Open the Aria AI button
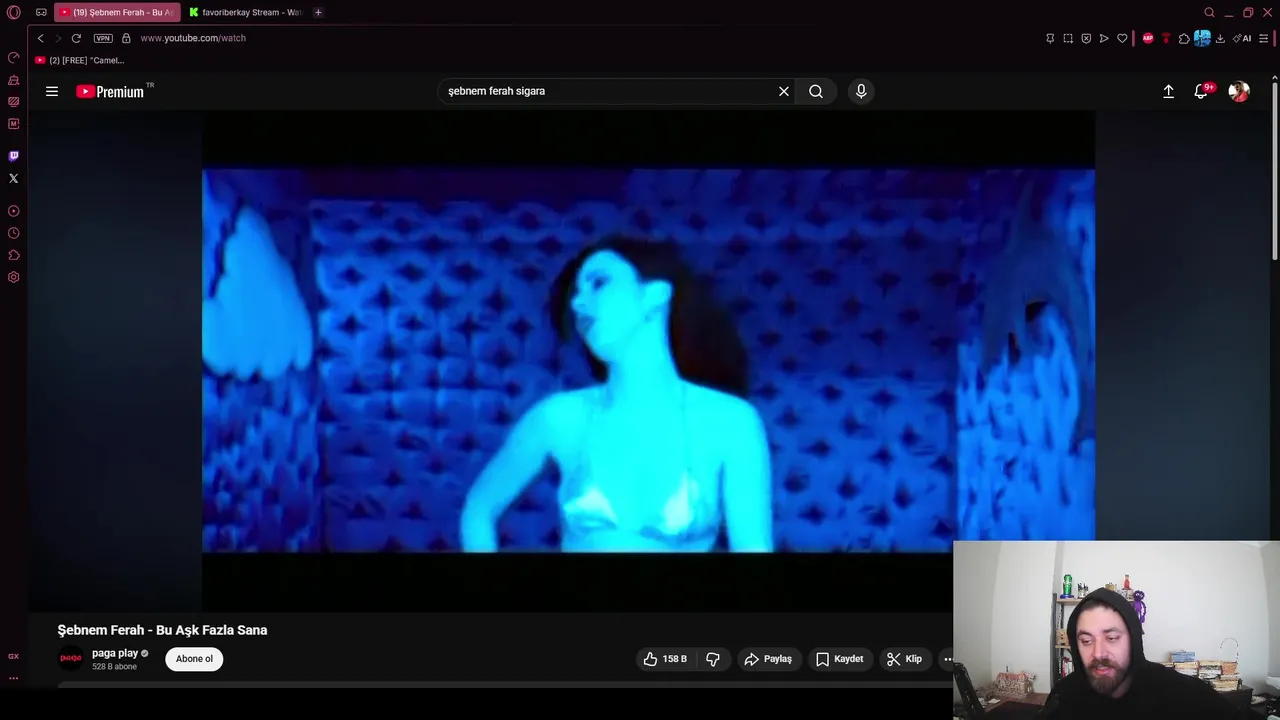This screenshot has width=1280, height=720. tap(1242, 38)
